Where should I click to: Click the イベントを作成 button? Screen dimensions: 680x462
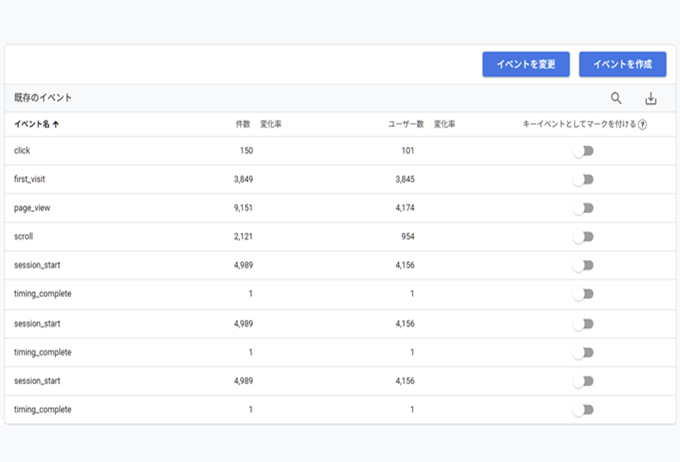coord(622,64)
